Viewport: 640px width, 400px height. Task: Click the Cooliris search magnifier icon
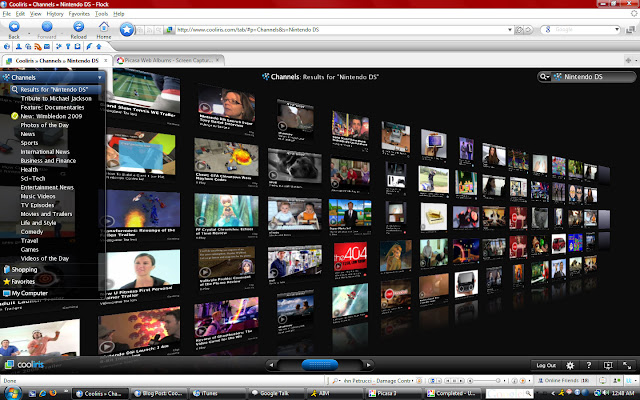coord(544,76)
